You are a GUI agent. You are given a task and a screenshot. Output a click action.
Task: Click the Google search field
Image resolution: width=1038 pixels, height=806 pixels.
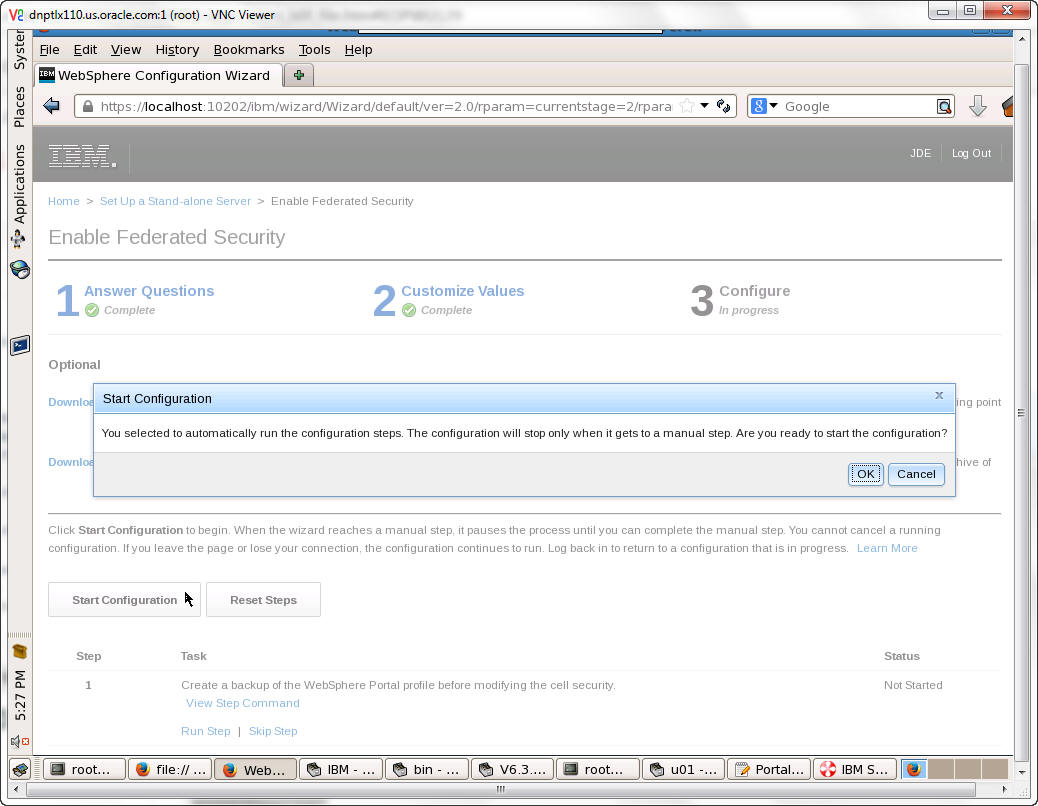click(x=857, y=107)
